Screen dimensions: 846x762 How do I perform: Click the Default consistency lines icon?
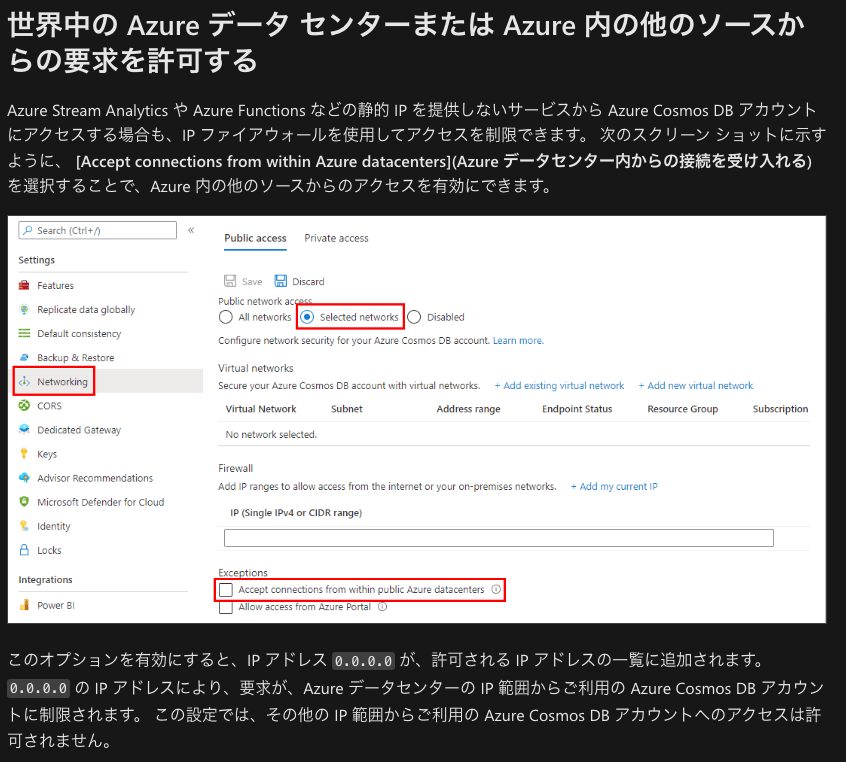pyautogui.click(x=24, y=334)
